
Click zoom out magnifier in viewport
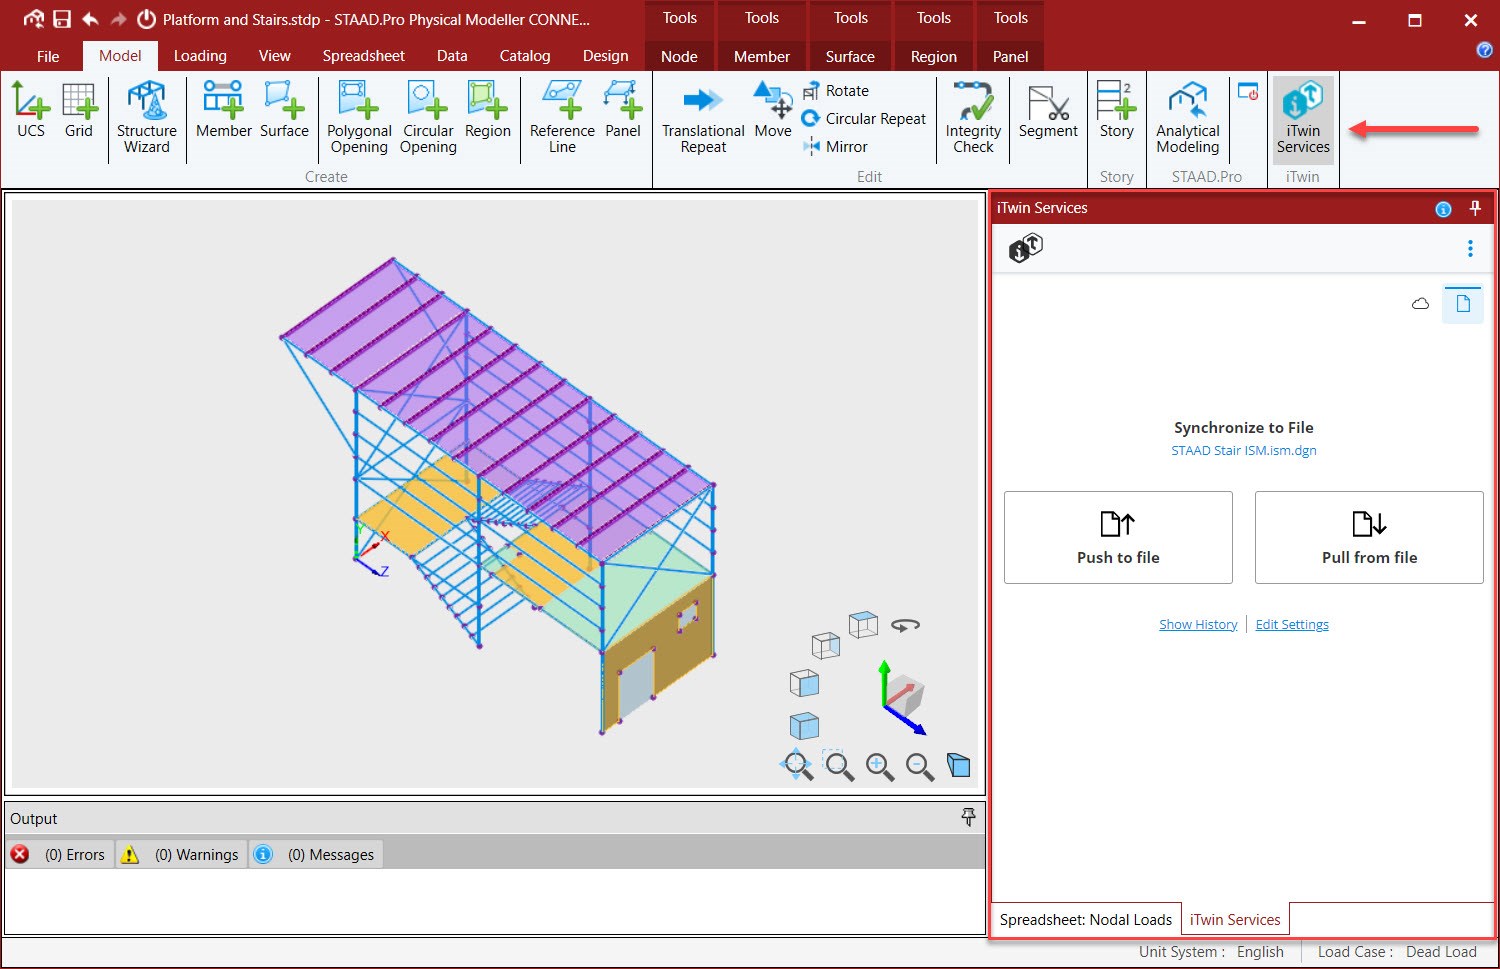click(x=920, y=767)
